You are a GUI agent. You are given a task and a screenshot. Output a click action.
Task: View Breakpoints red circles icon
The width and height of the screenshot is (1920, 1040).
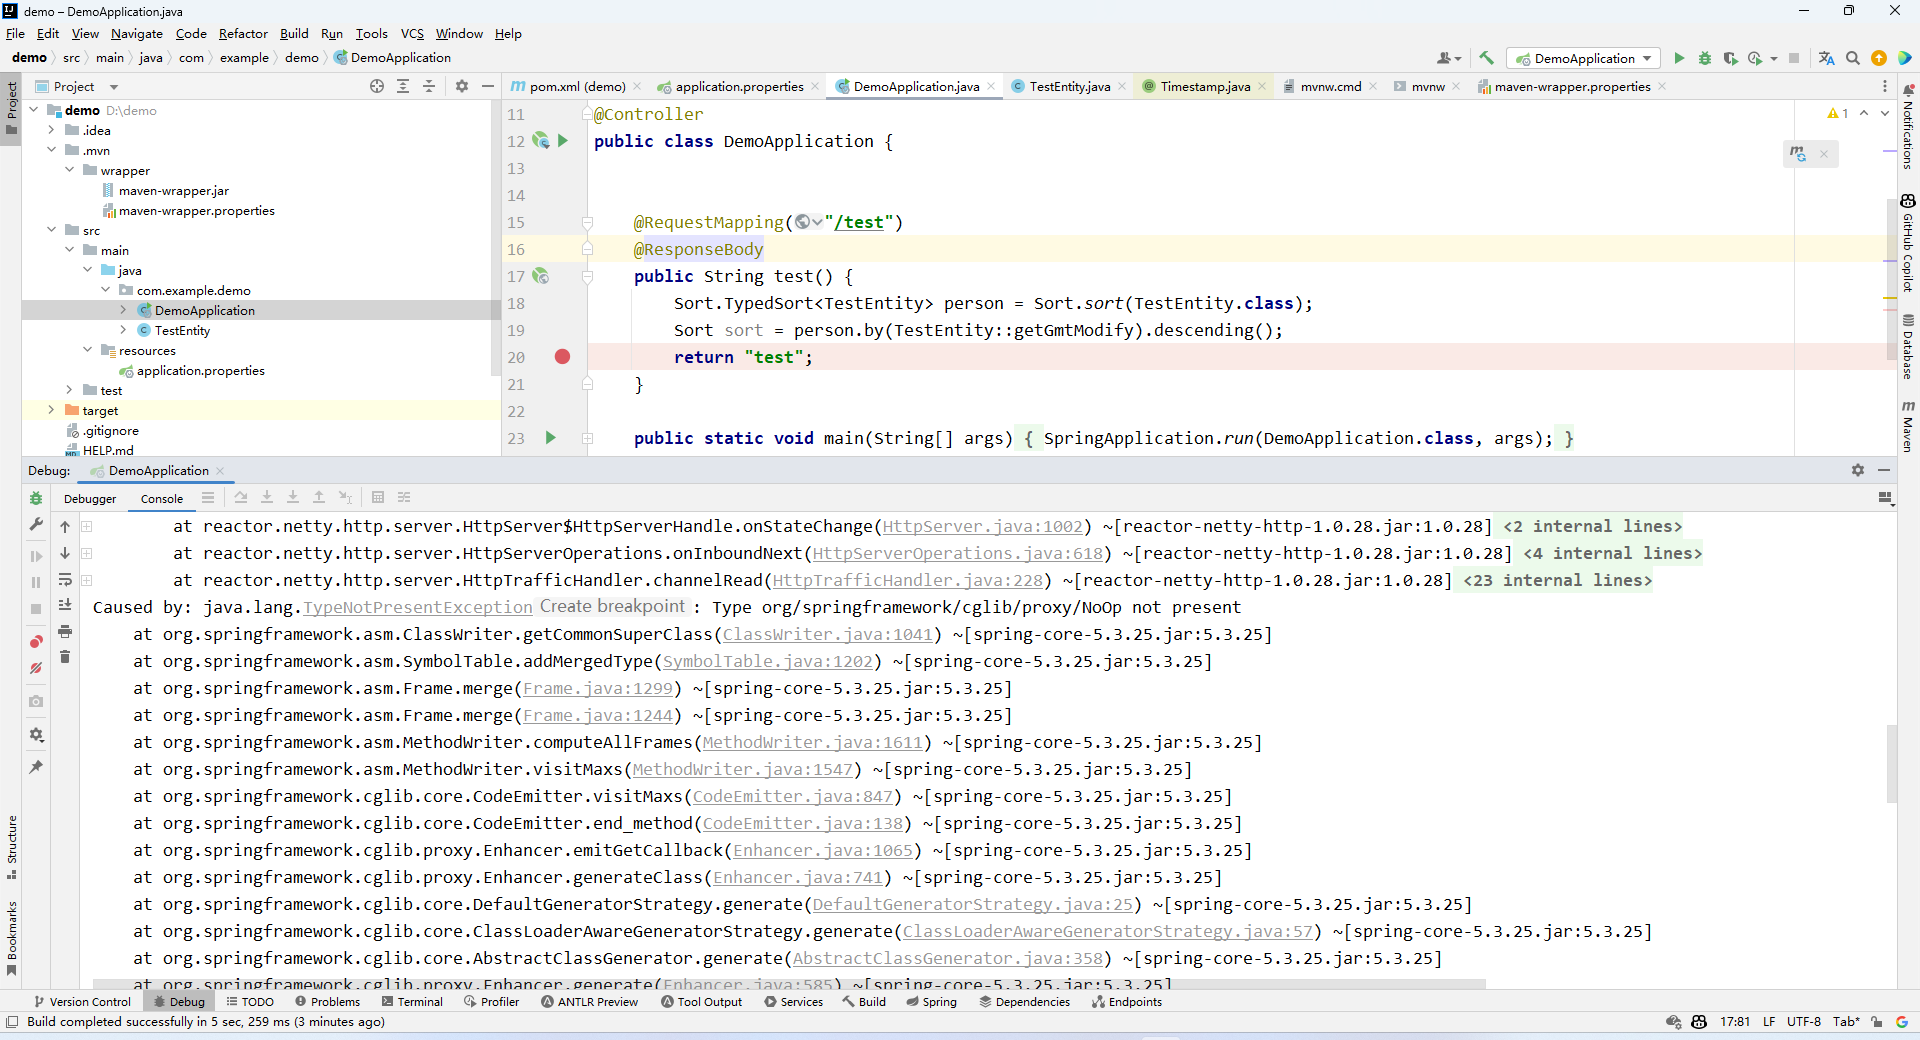pyautogui.click(x=36, y=641)
